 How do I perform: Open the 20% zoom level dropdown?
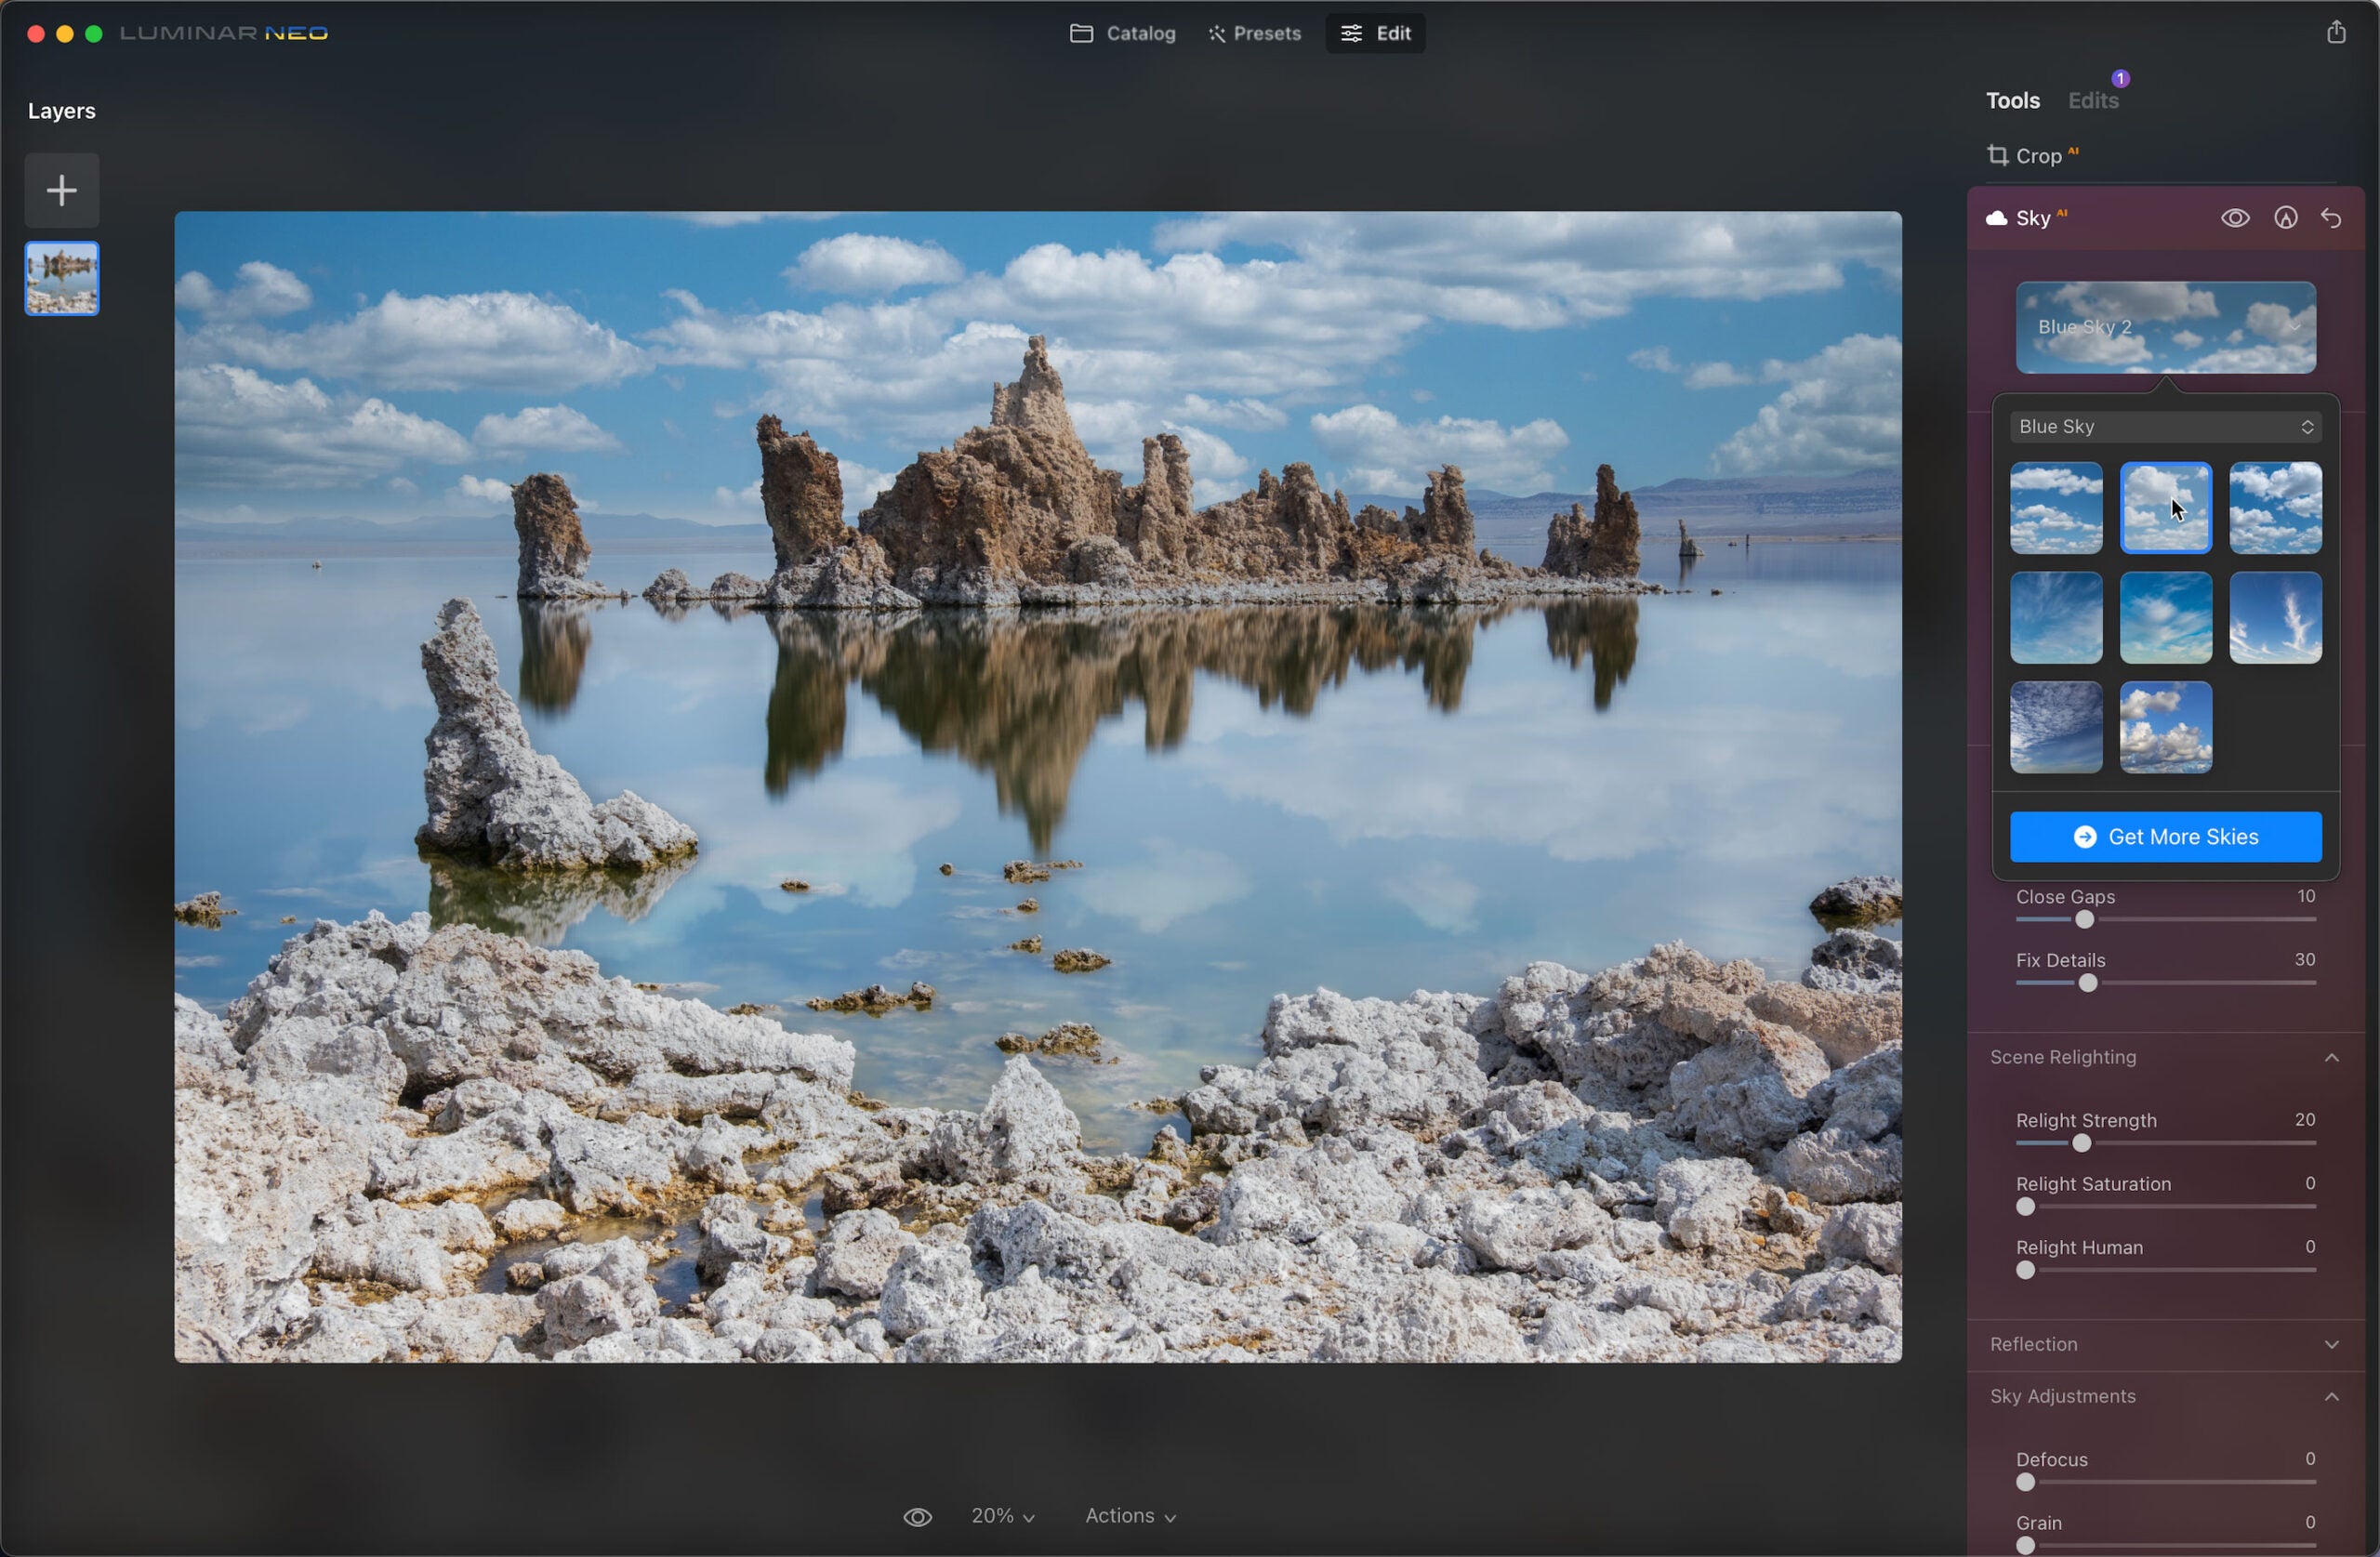coord(1002,1516)
